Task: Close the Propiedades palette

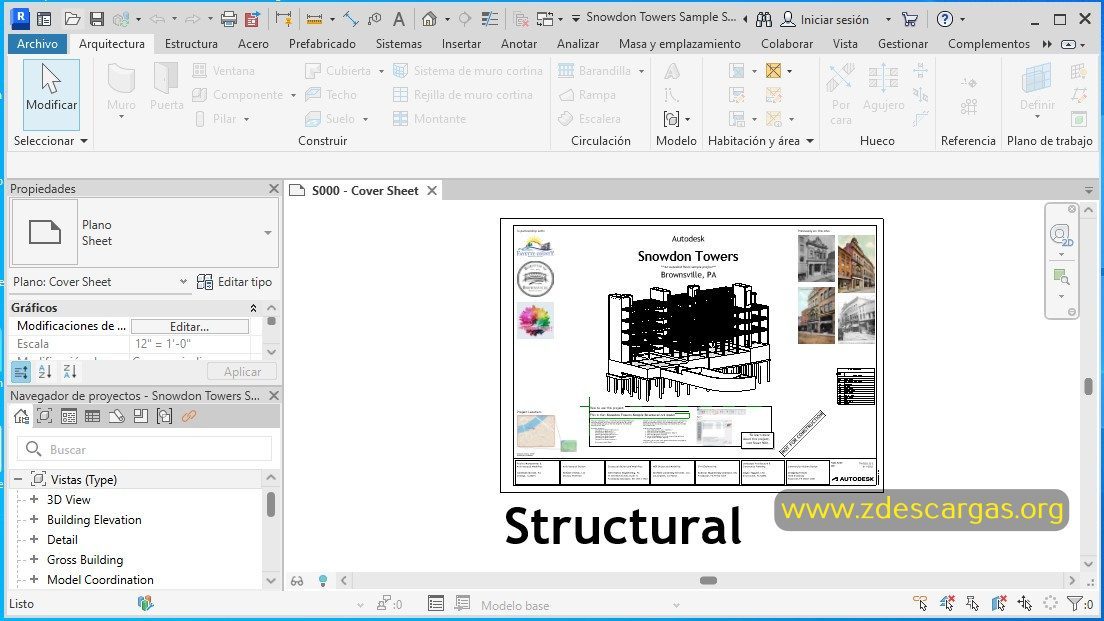Action: (x=273, y=189)
